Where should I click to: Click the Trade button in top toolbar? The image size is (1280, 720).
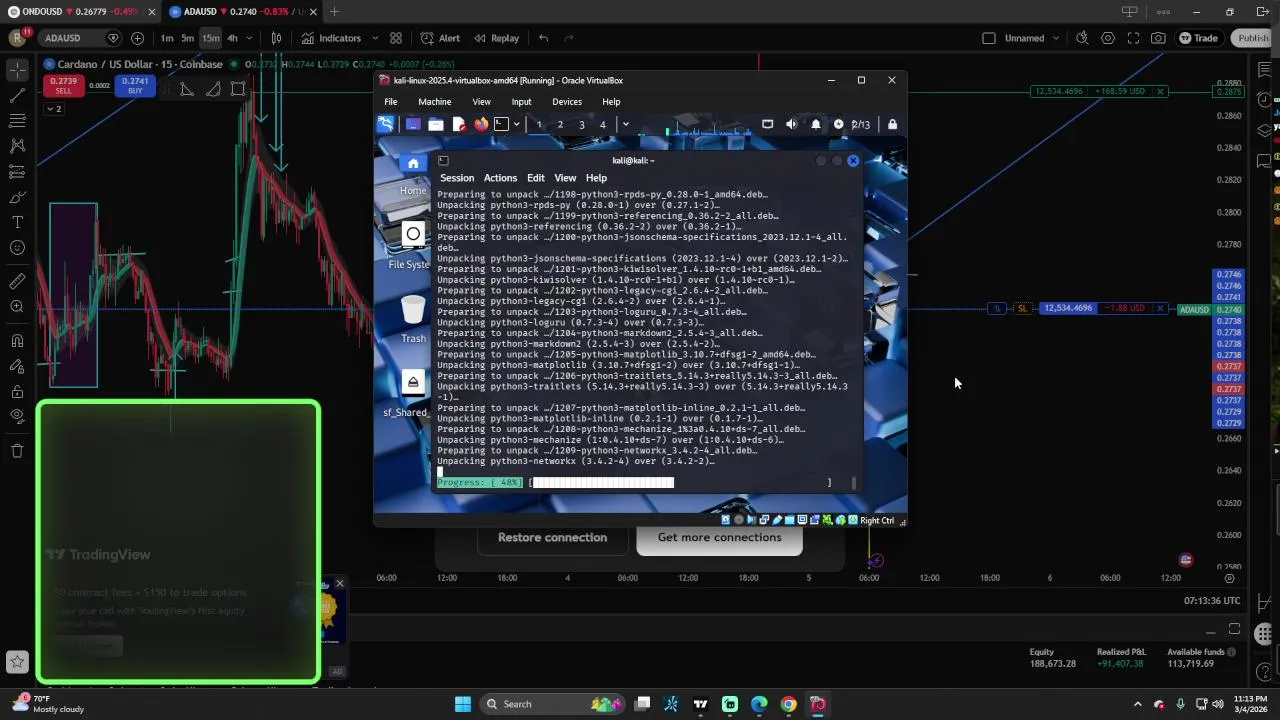click(x=1197, y=38)
